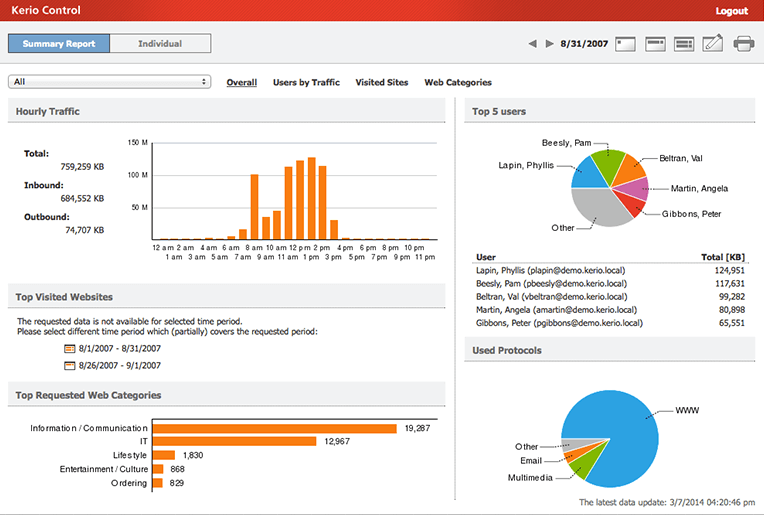The width and height of the screenshot is (764, 515).
Task: Log out using the Logout link
Action: pyautogui.click(x=731, y=11)
